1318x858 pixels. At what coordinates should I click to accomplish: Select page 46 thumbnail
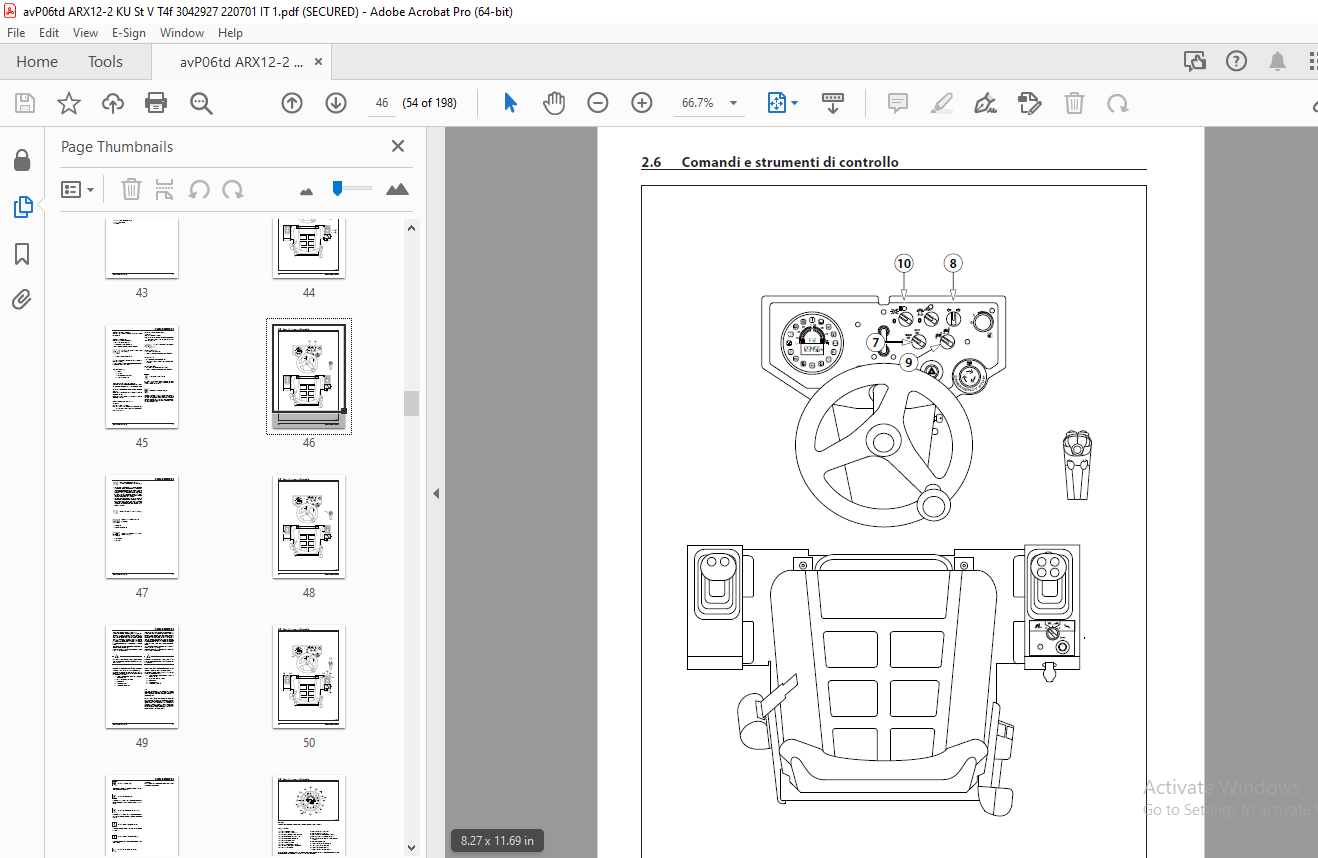click(x=309, y=376)
